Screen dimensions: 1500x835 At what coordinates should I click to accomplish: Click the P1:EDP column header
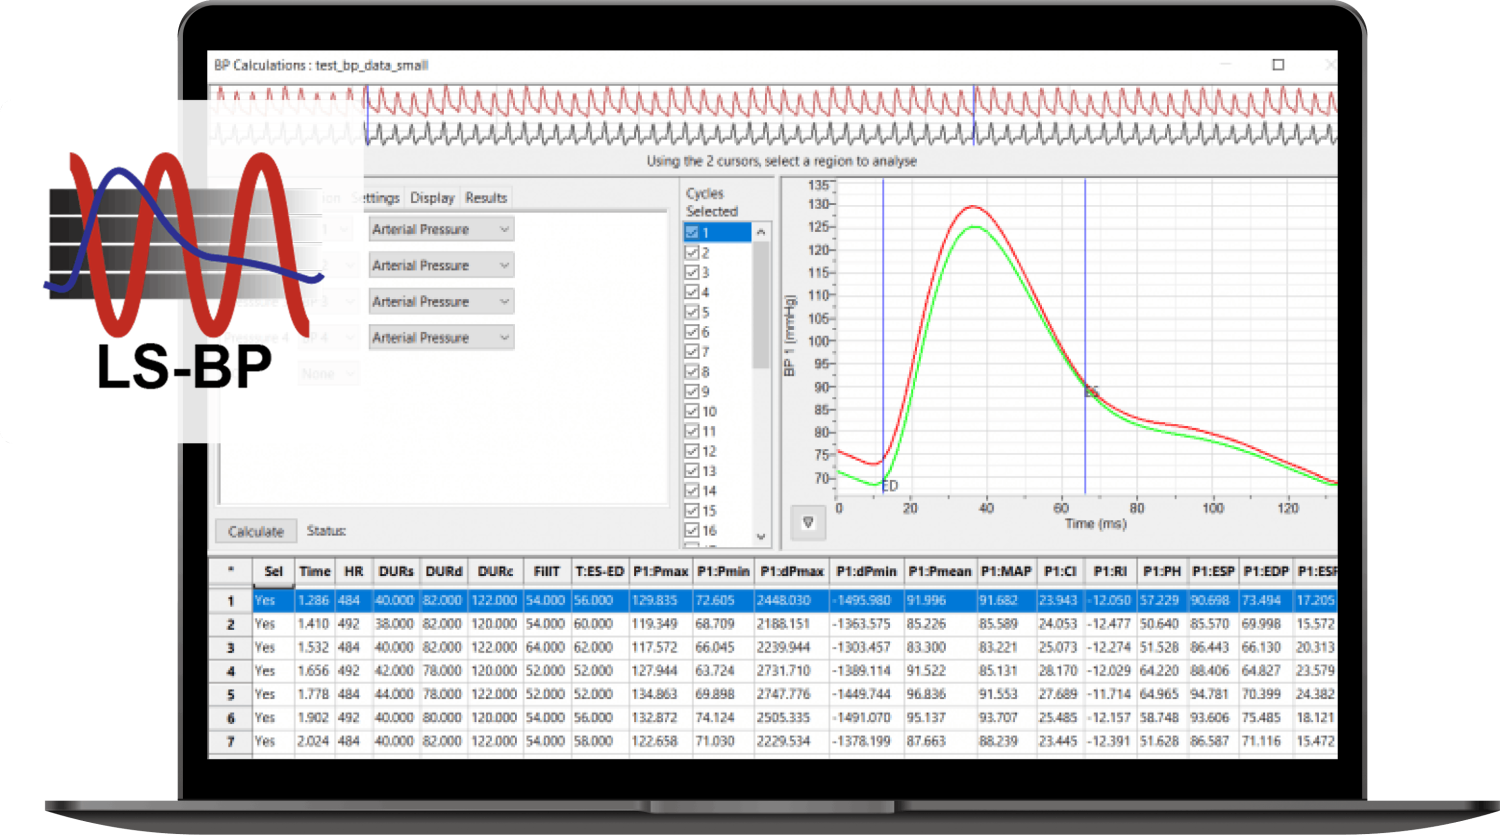tap(1265, 571)
